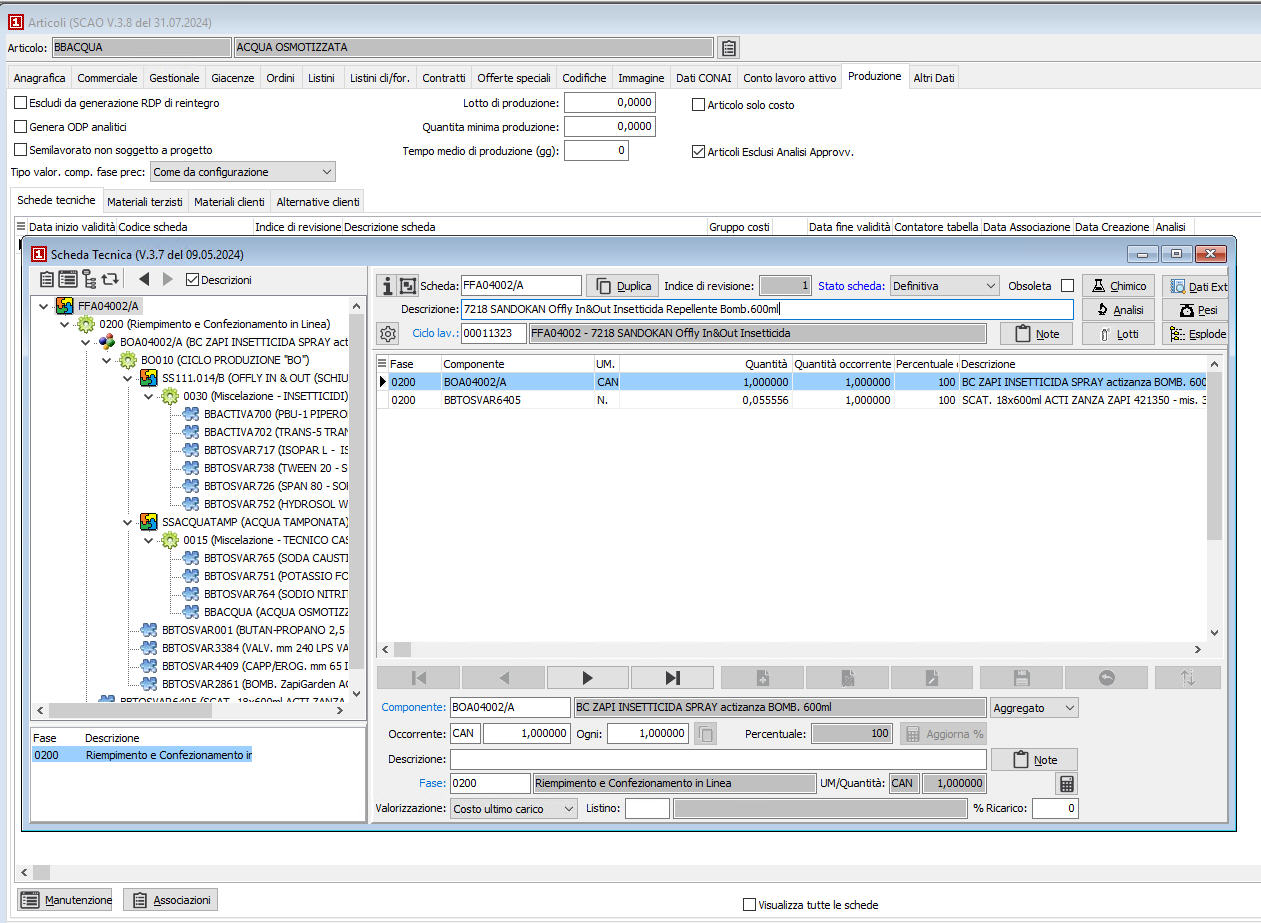
Task: Click the SSACQUATAMP colored puzzle icon
Action: point(148,522)
